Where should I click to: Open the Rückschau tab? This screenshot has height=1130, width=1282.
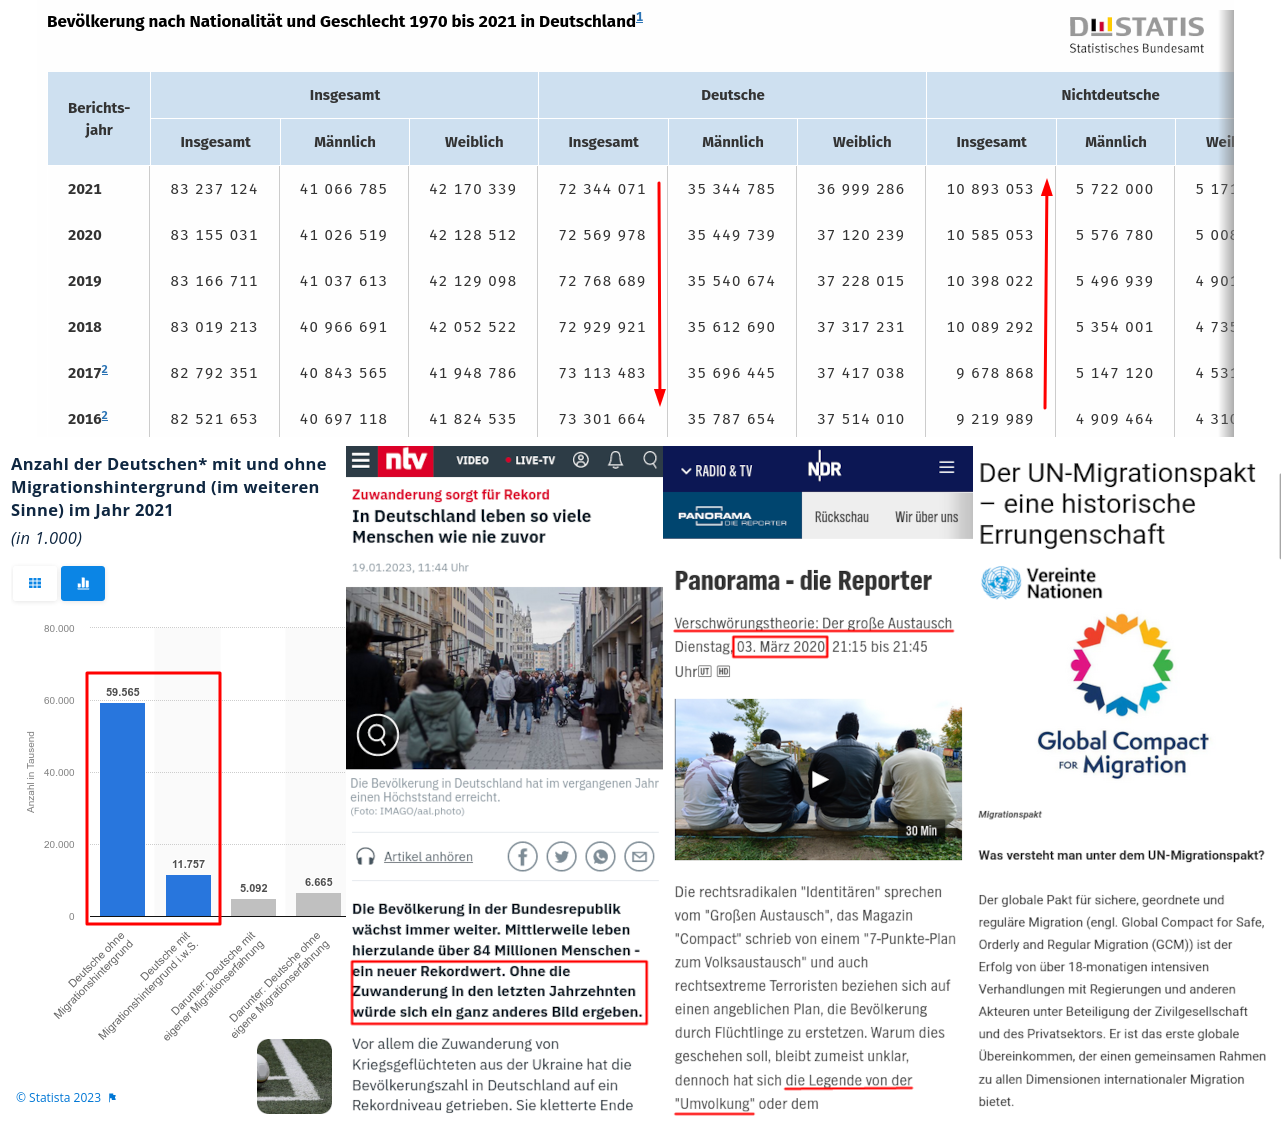[x=841, y=517]
